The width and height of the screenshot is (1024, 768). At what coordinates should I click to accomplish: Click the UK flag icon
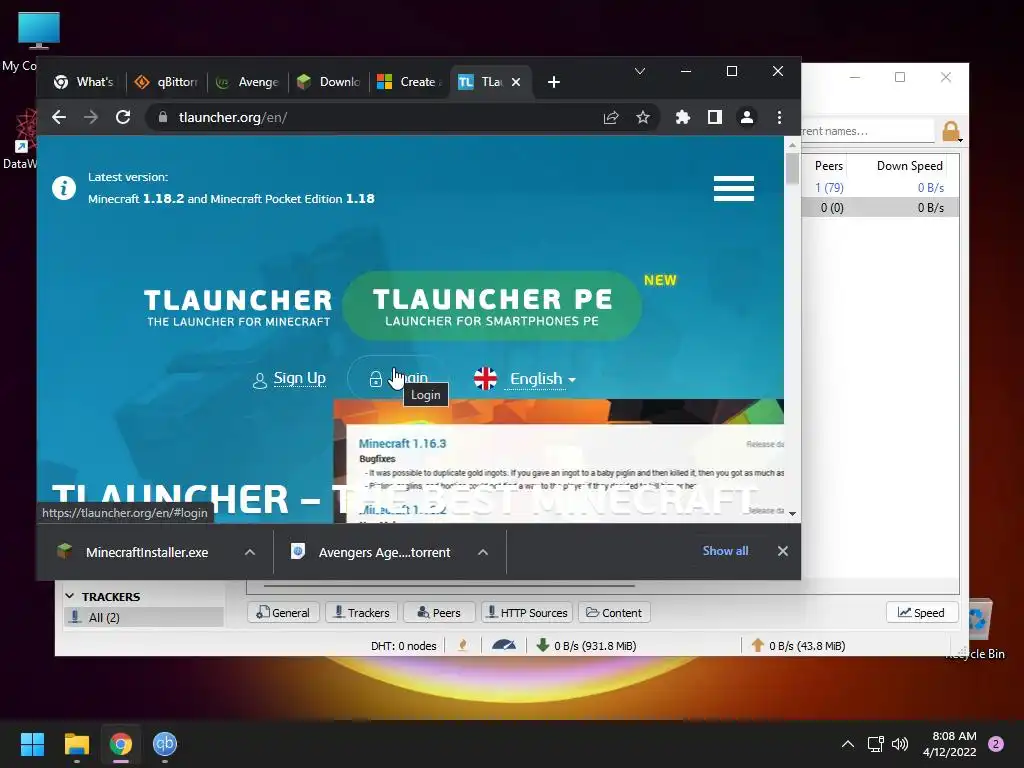point(485,378)
